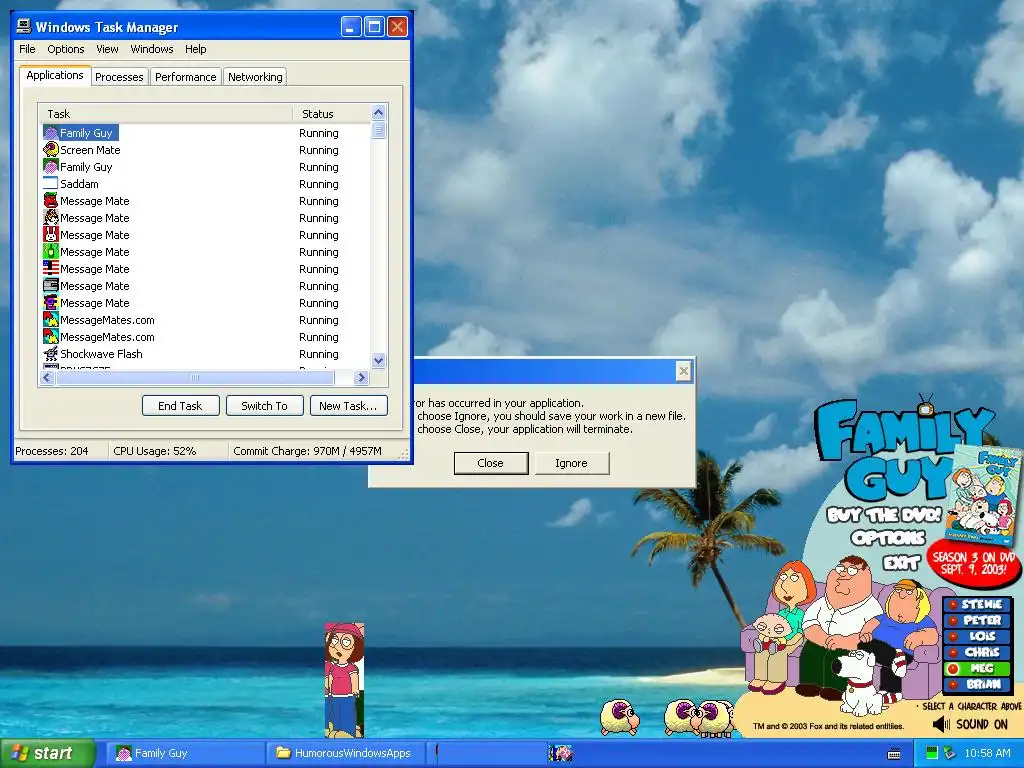1024x768 pixels.
Task: Open the File menu in Task Manager
Action: pos(27,49)
